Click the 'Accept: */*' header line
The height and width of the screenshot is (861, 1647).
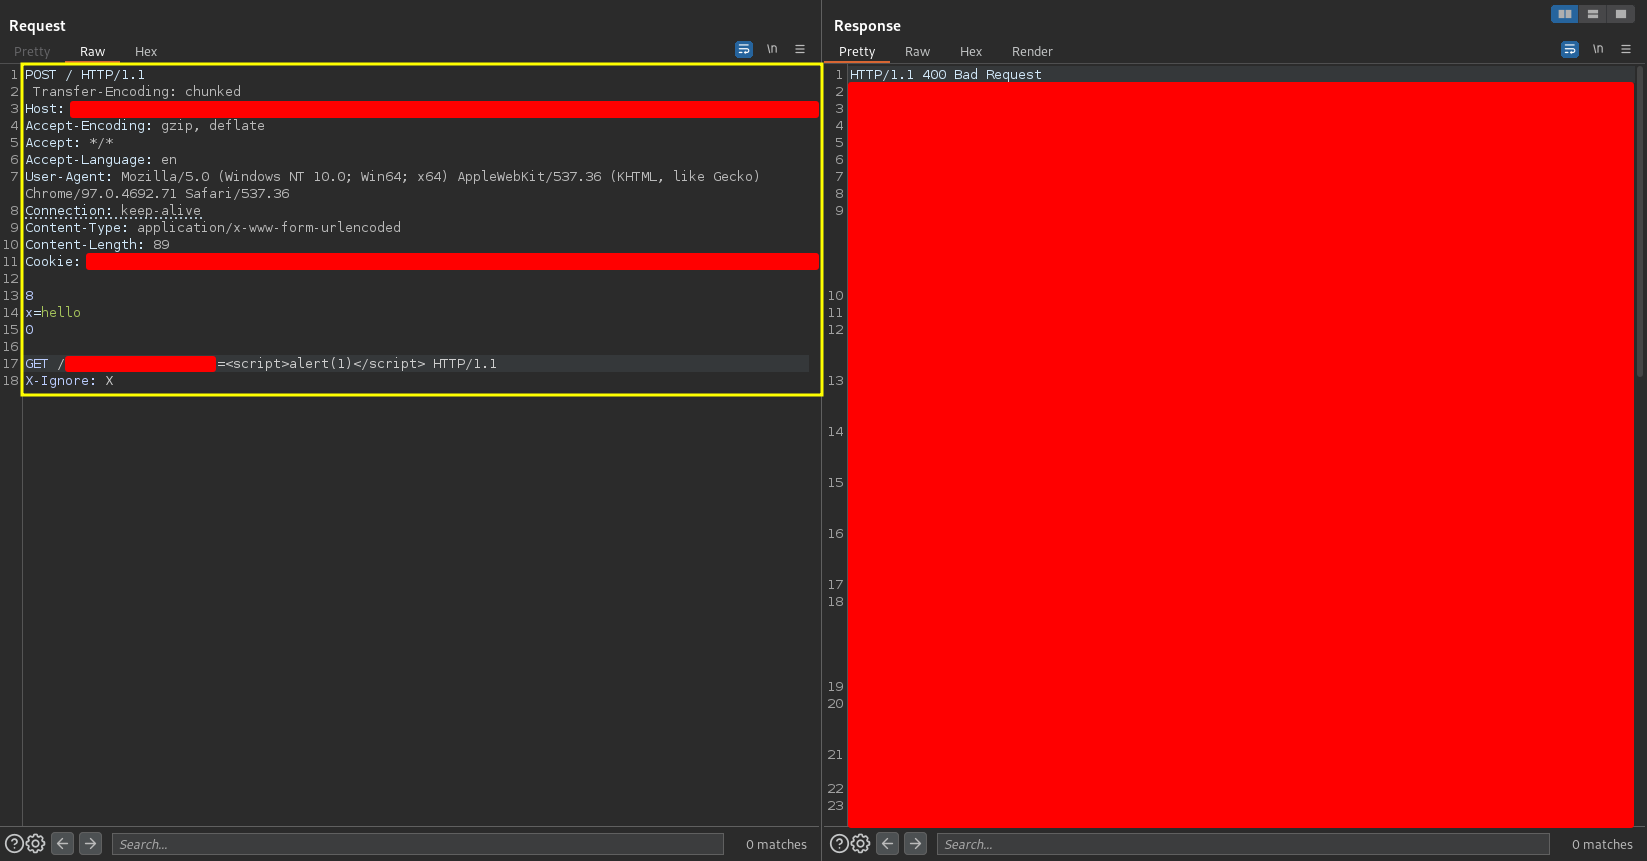click(x=69, y=143)
